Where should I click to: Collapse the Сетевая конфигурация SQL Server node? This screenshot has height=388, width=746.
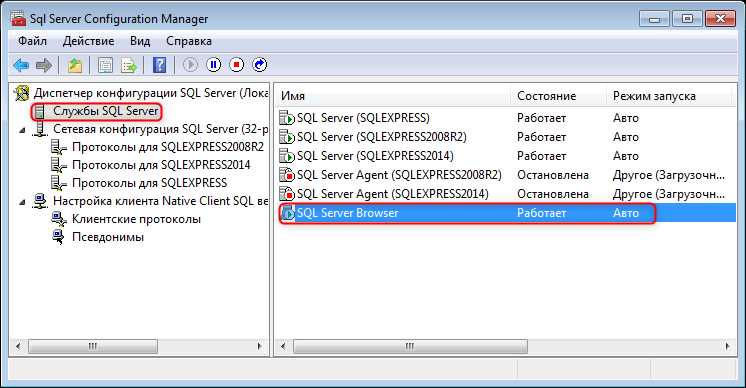pos(22,130)
